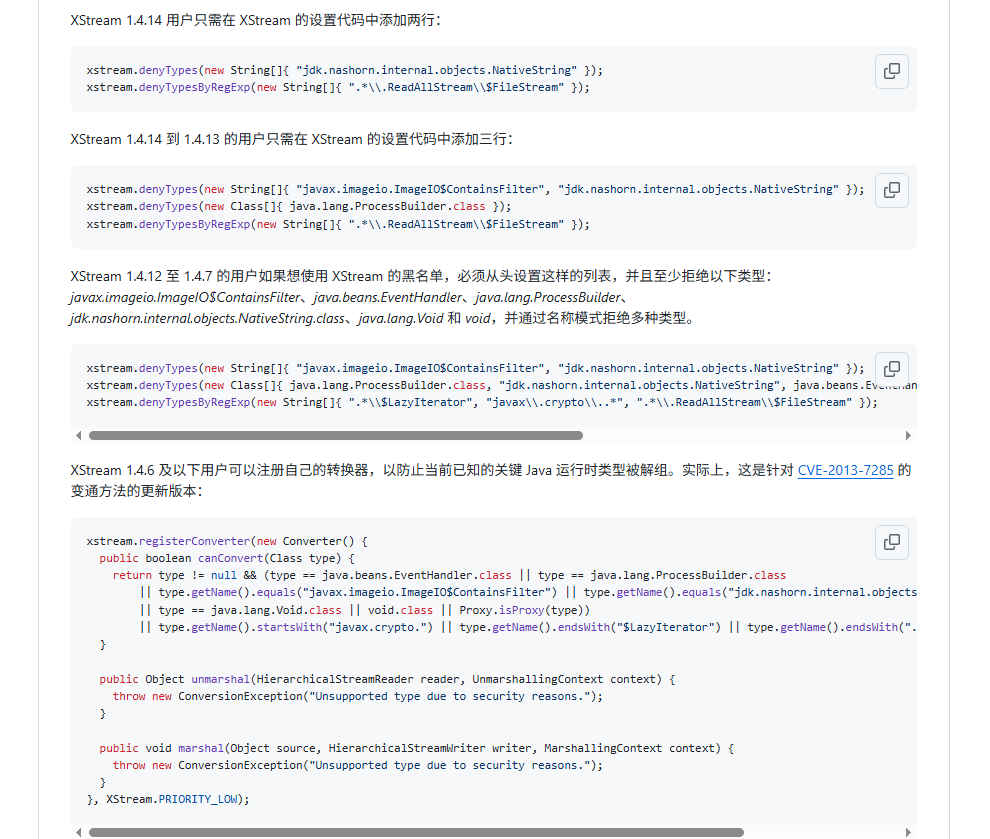Click the code line '}, XStream.PRIORITY_LOW);'
This screenshot has width=990, height=839.
[168, 799]
